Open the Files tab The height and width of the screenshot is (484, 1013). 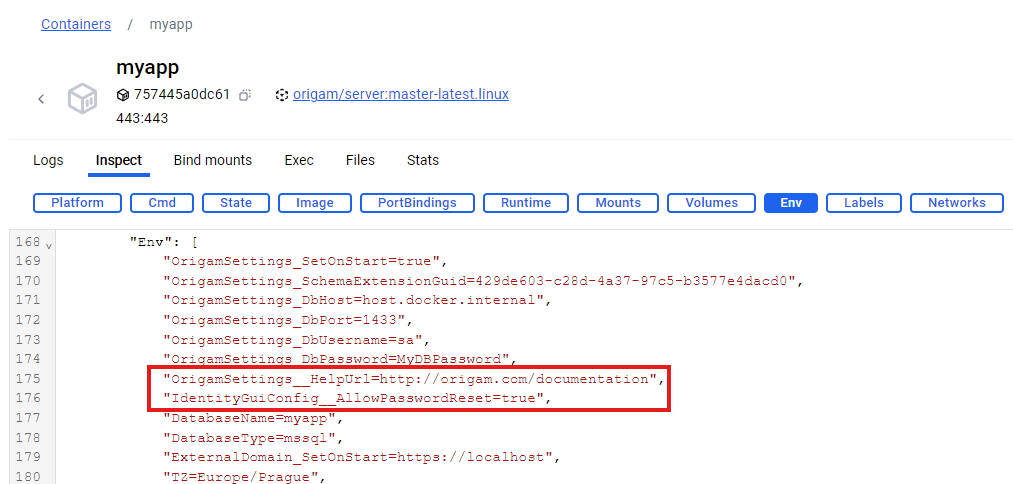coord(360,160)
